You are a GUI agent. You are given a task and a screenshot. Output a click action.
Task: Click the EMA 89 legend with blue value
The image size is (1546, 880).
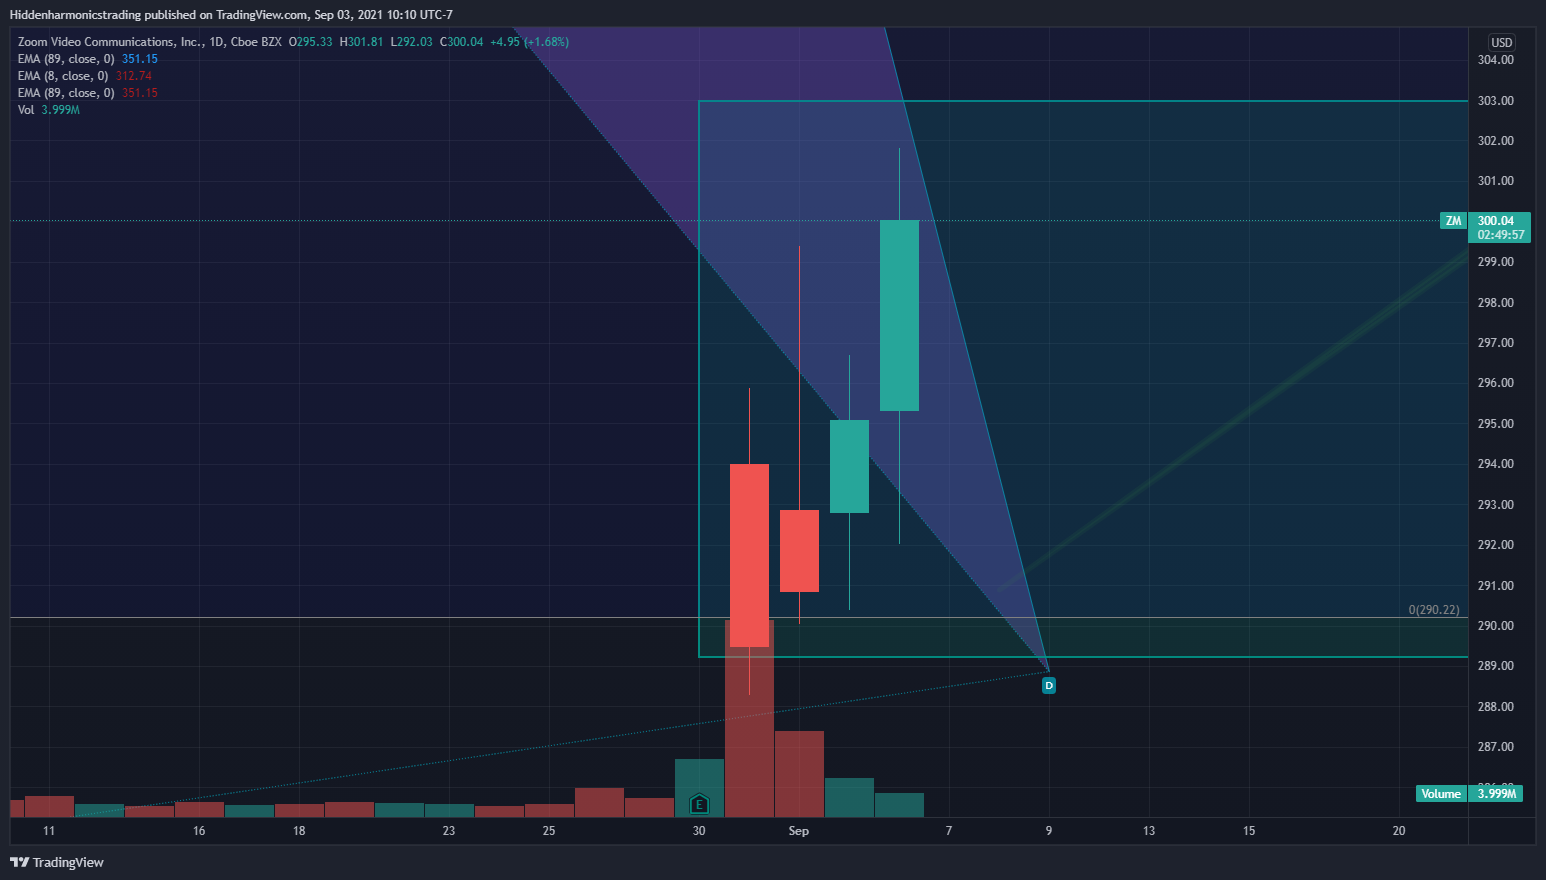[88, 59]
